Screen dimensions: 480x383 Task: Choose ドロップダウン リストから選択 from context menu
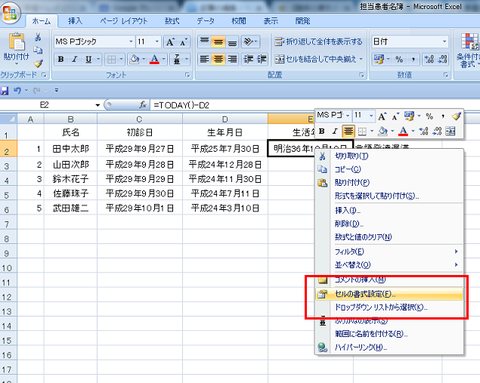(x=389, y=307)
